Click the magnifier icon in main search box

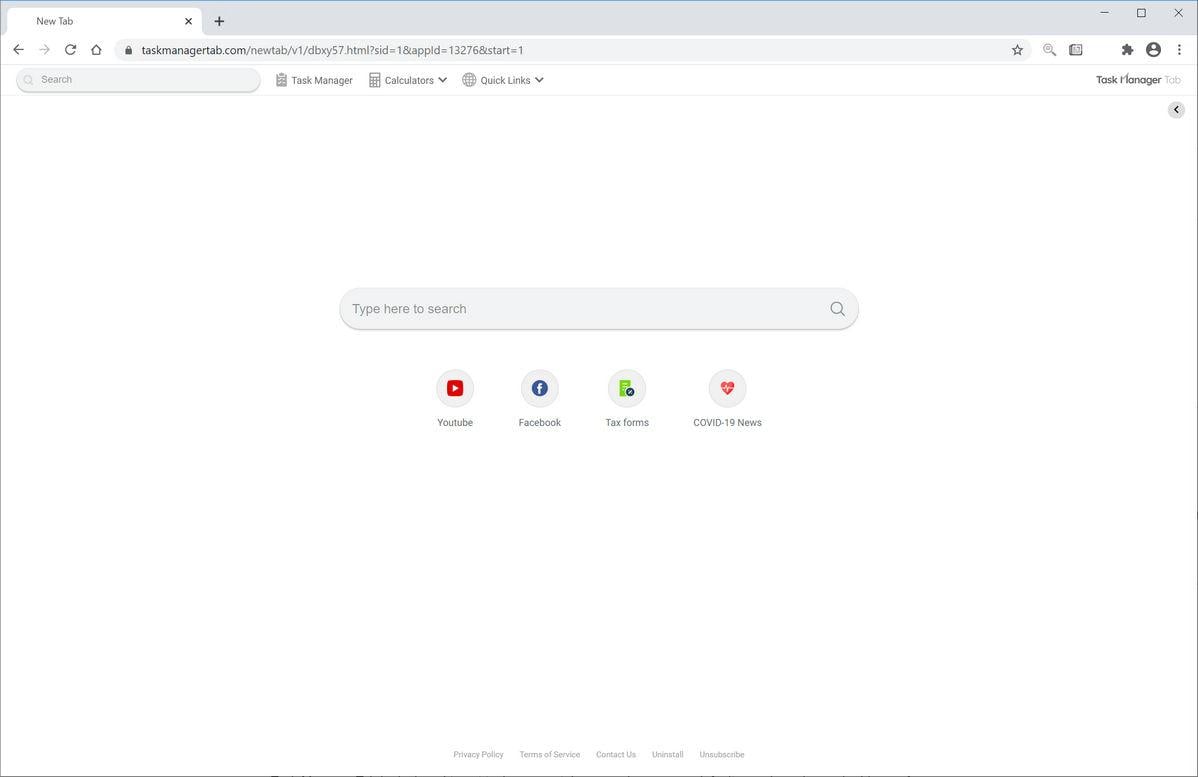pos(837,309)
